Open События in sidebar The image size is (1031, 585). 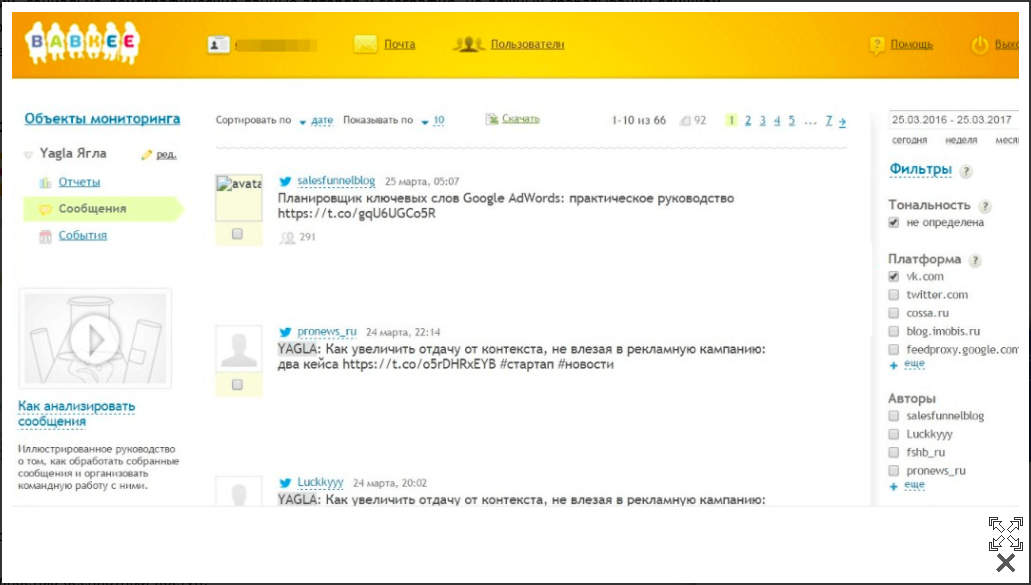[x=82, y=236]
